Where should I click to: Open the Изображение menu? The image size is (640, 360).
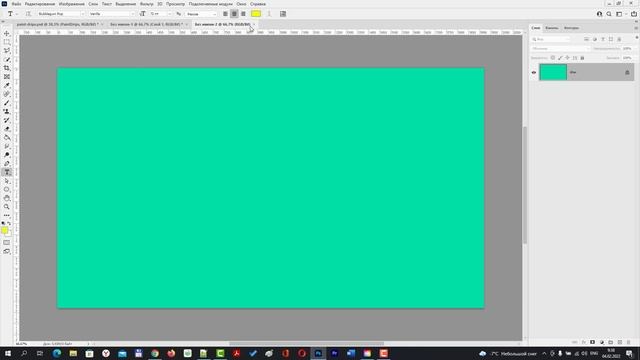71,4
